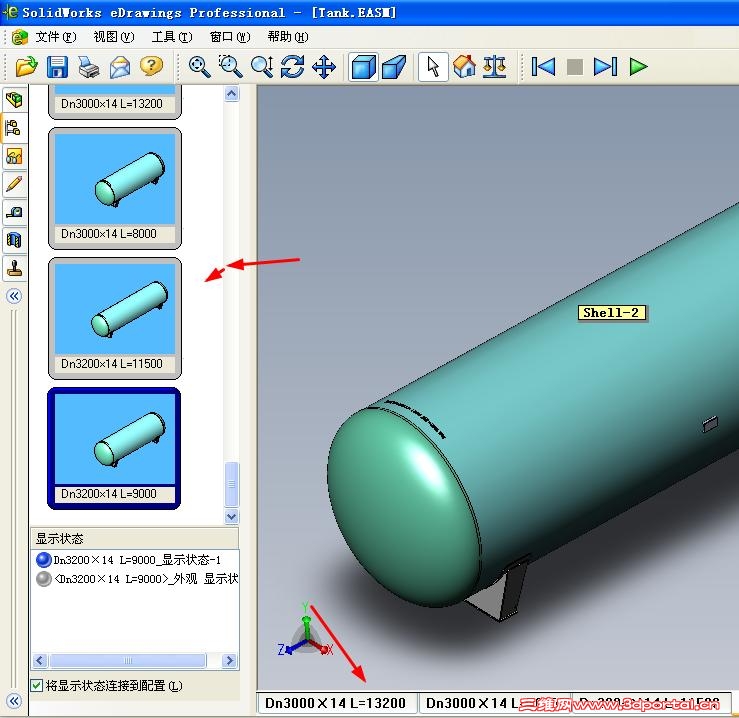Viewport: 739px width, 718px height.
Task: Click the eDrawings logo on menu bar
Action: [20, 37]
